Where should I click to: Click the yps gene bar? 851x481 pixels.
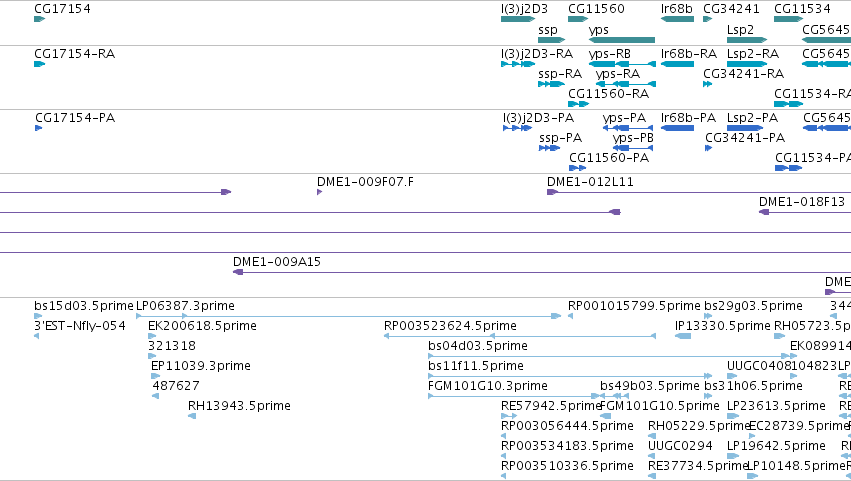(622, 40)
